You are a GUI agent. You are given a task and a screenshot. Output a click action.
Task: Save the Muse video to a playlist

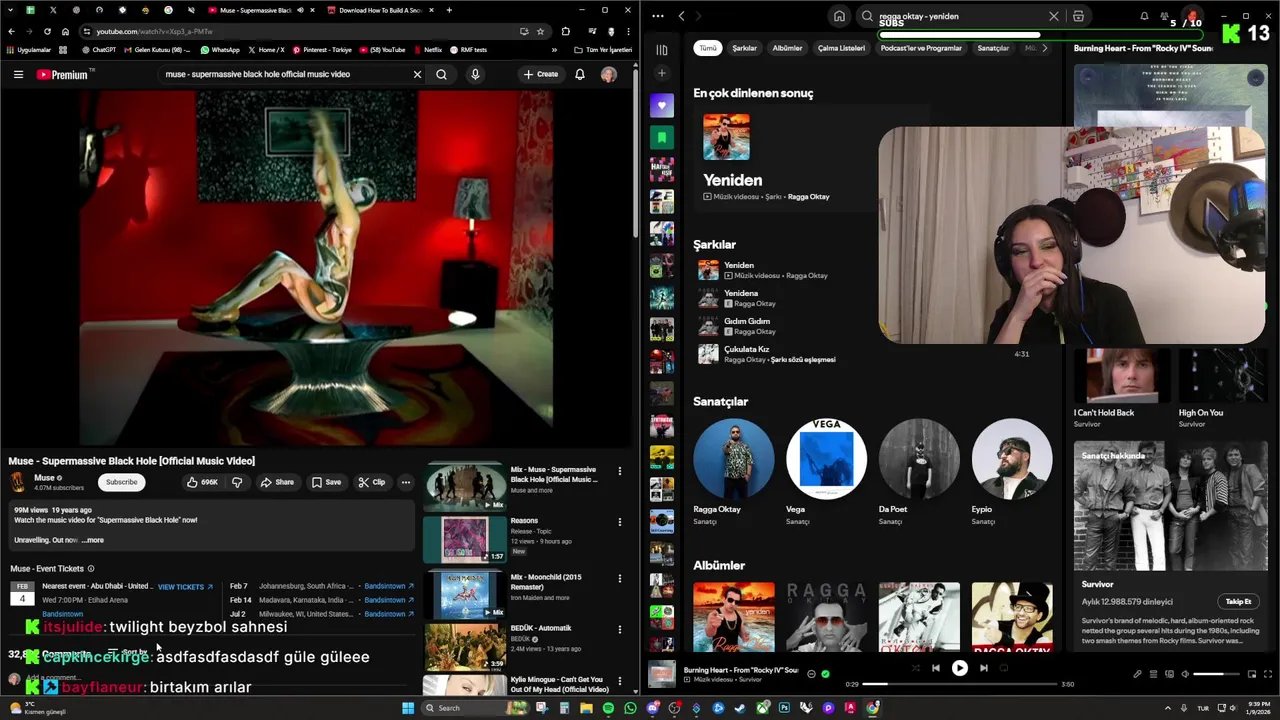[x=326, y=482]
